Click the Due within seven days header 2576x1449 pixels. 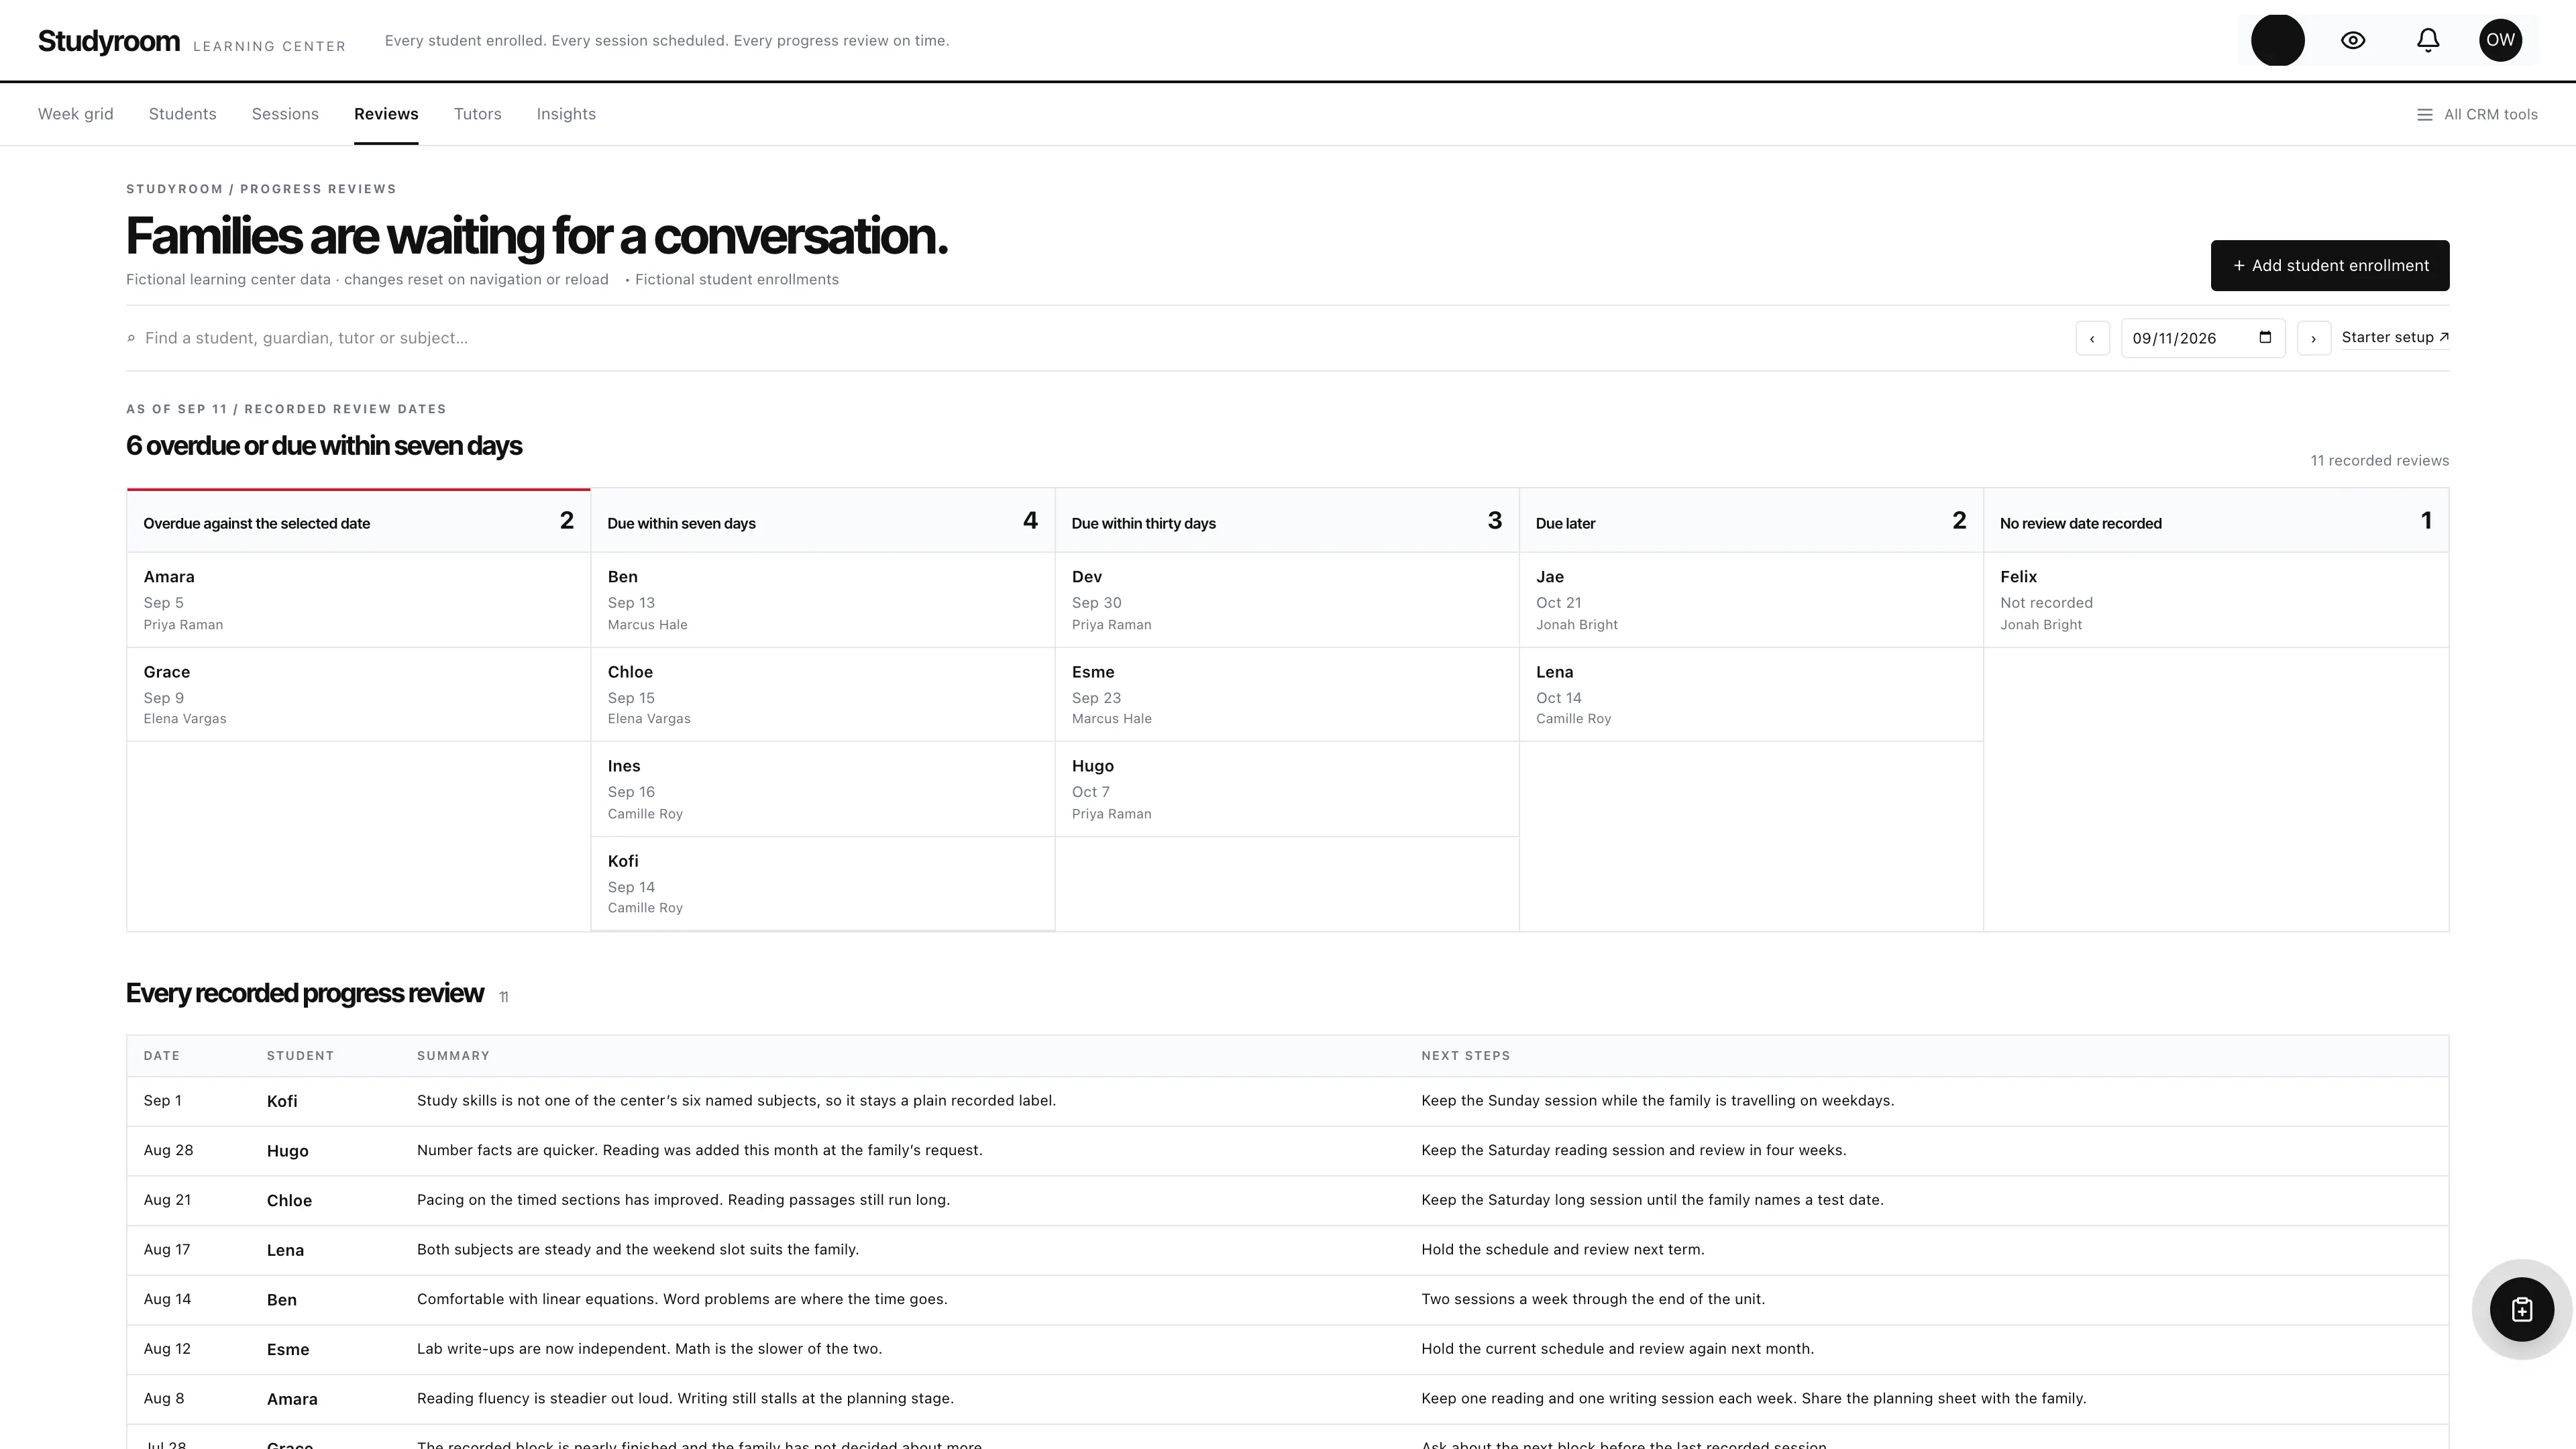(x=822, y=521)
